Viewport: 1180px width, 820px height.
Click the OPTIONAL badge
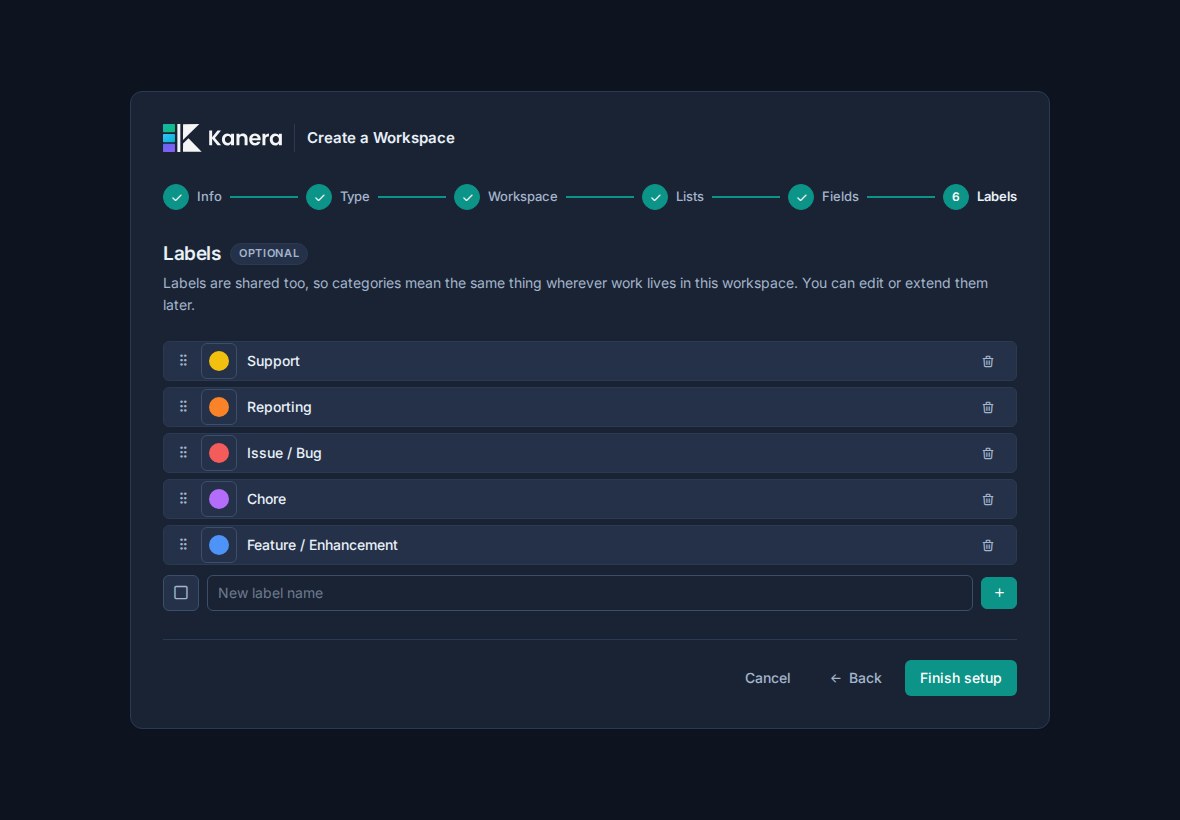point(269,254)
